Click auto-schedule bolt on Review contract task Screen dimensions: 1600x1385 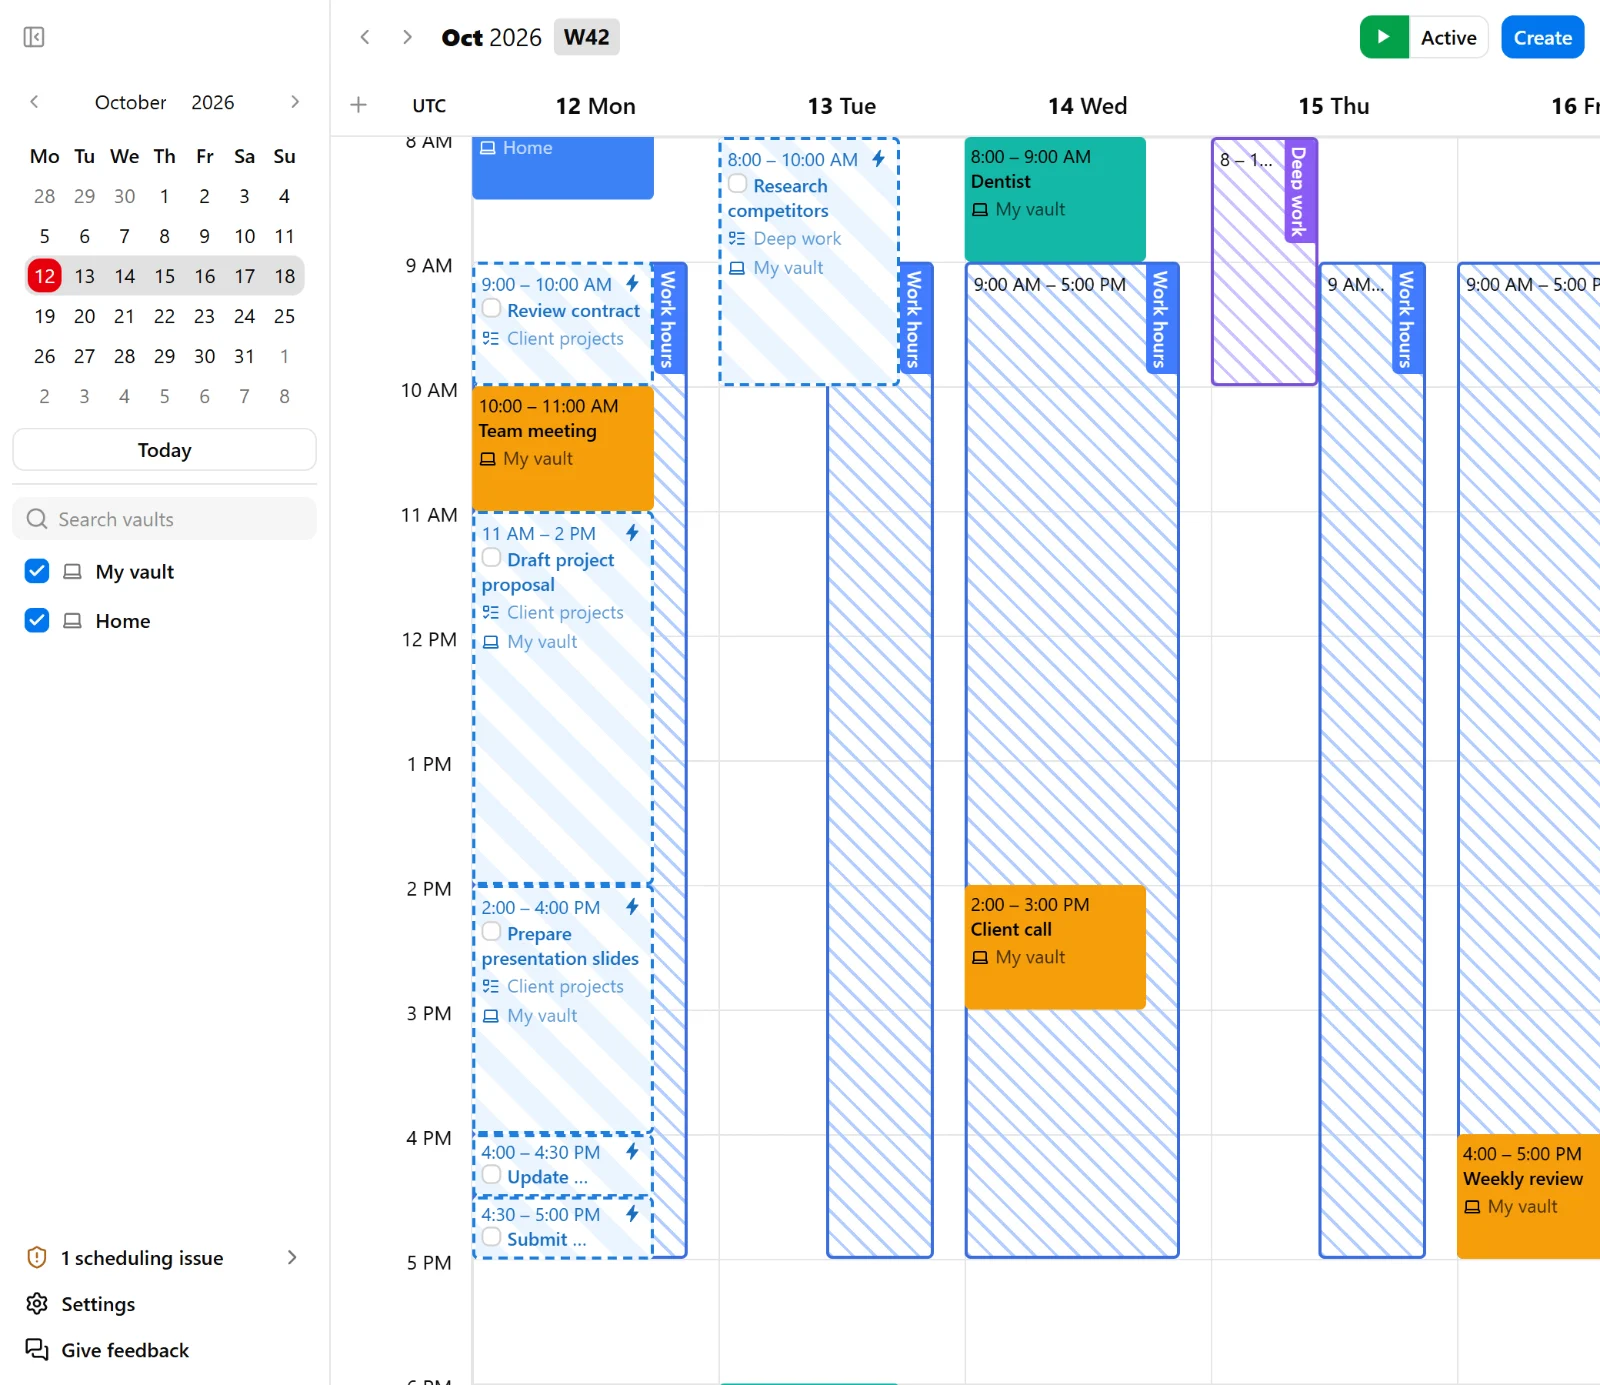(x=632, y=283)
